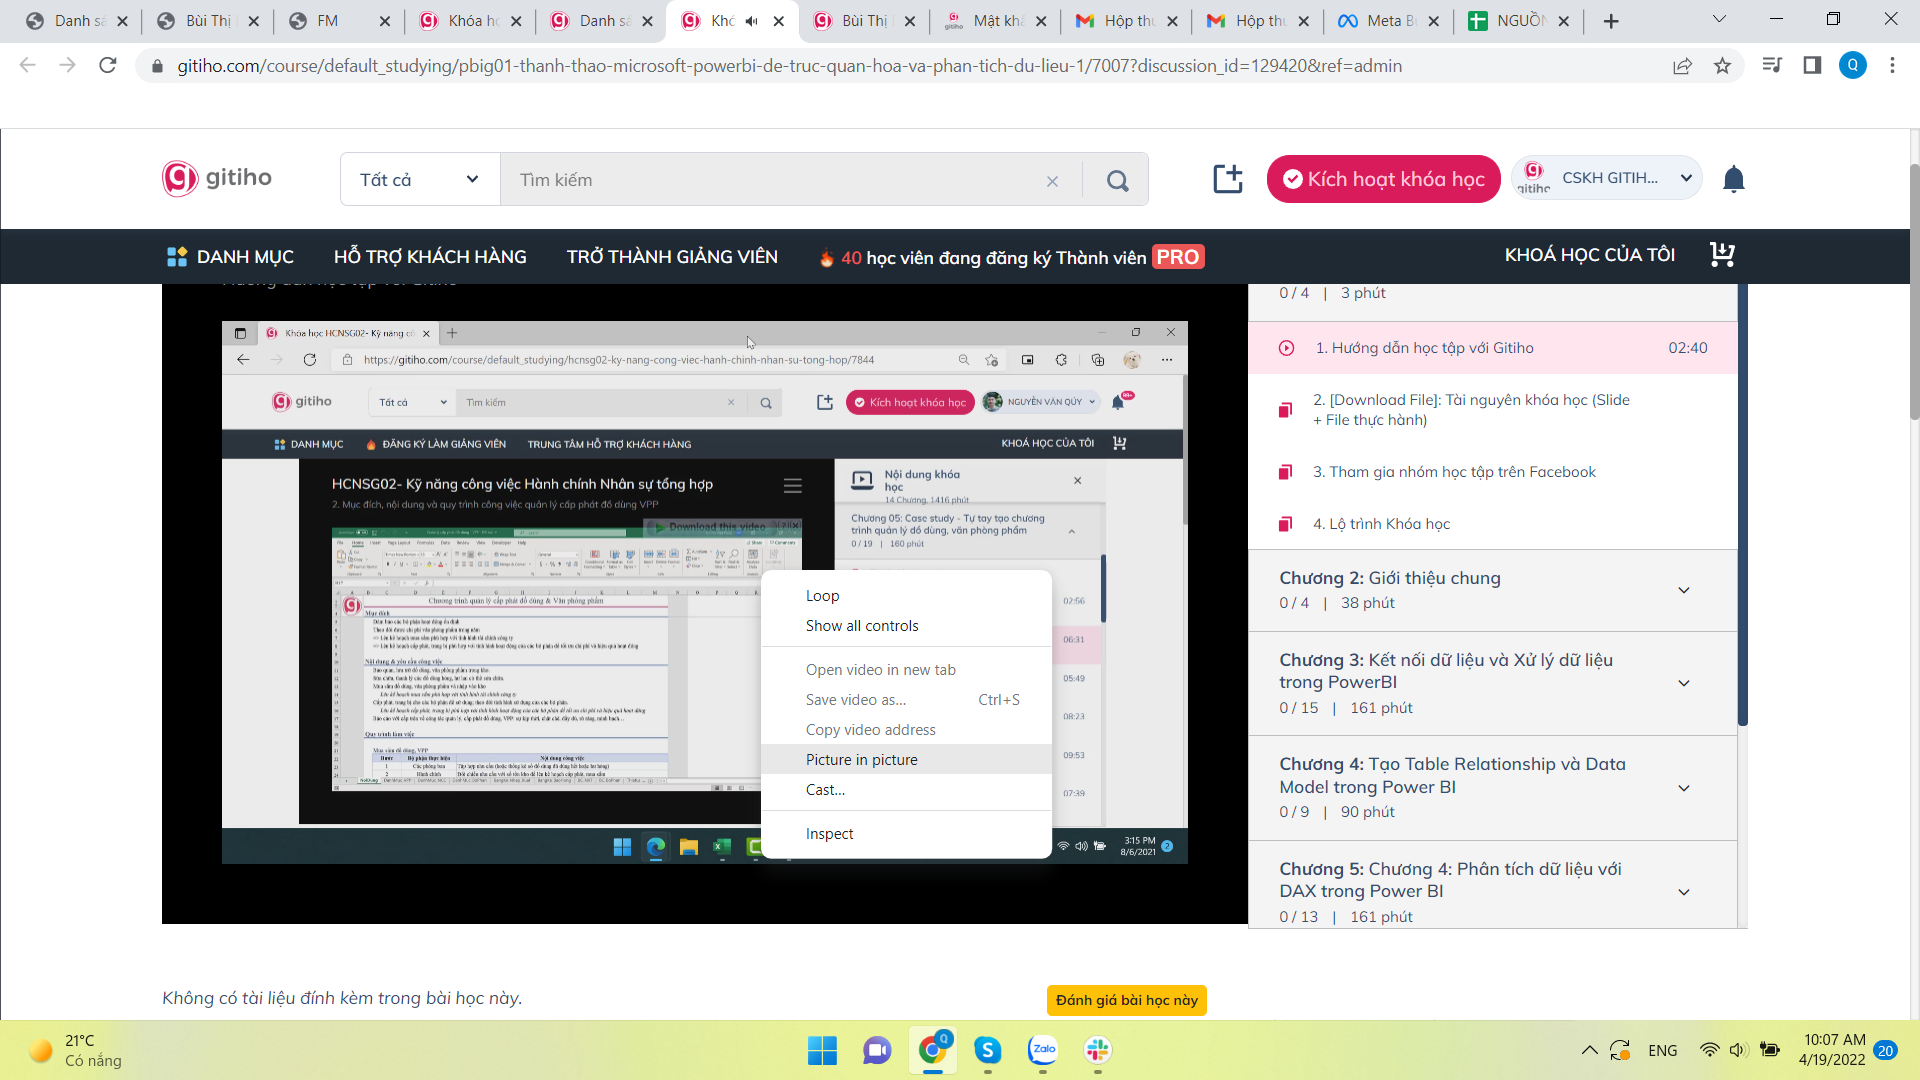Click Kích hoạt khóa học button

1383,179
